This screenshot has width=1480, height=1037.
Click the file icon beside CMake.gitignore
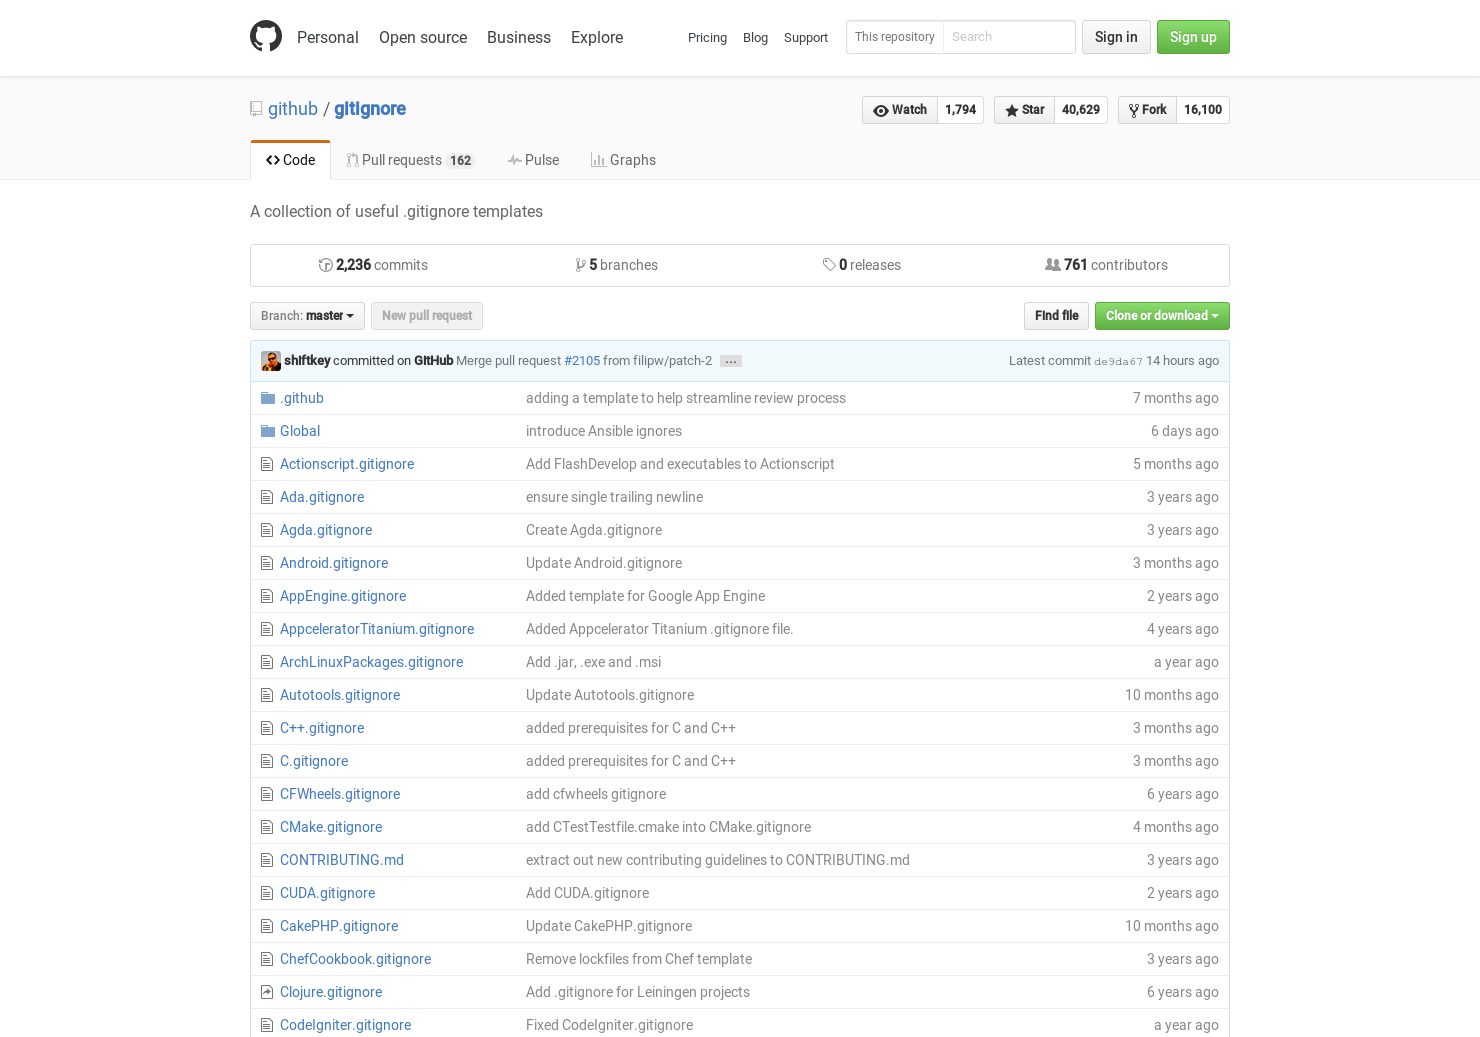267,827
